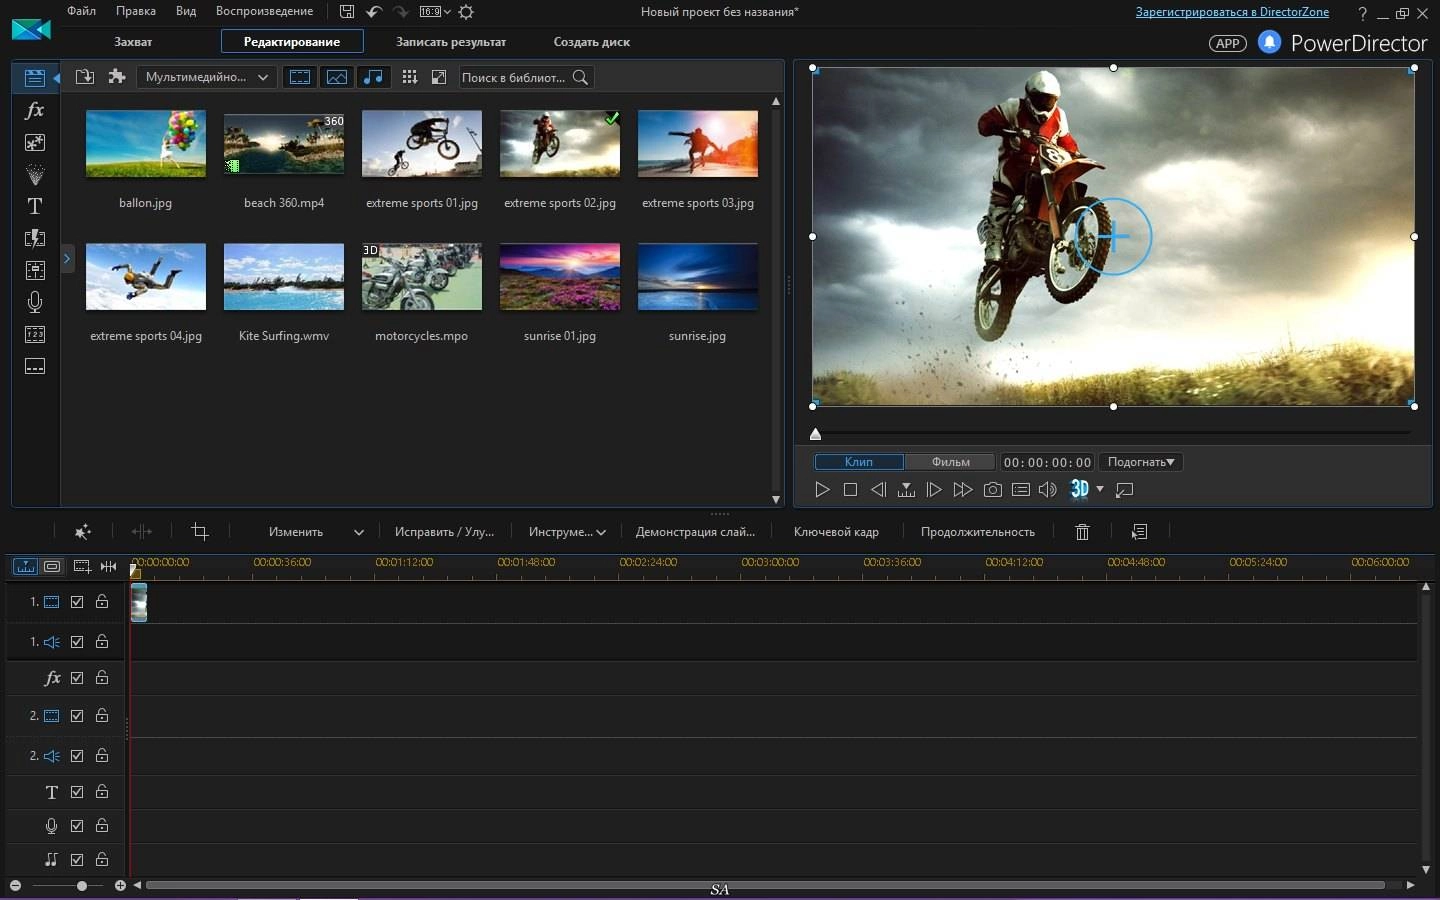The image size is (1440, 900).
Task: Open library menu grid icon
Action: (409, 77)
